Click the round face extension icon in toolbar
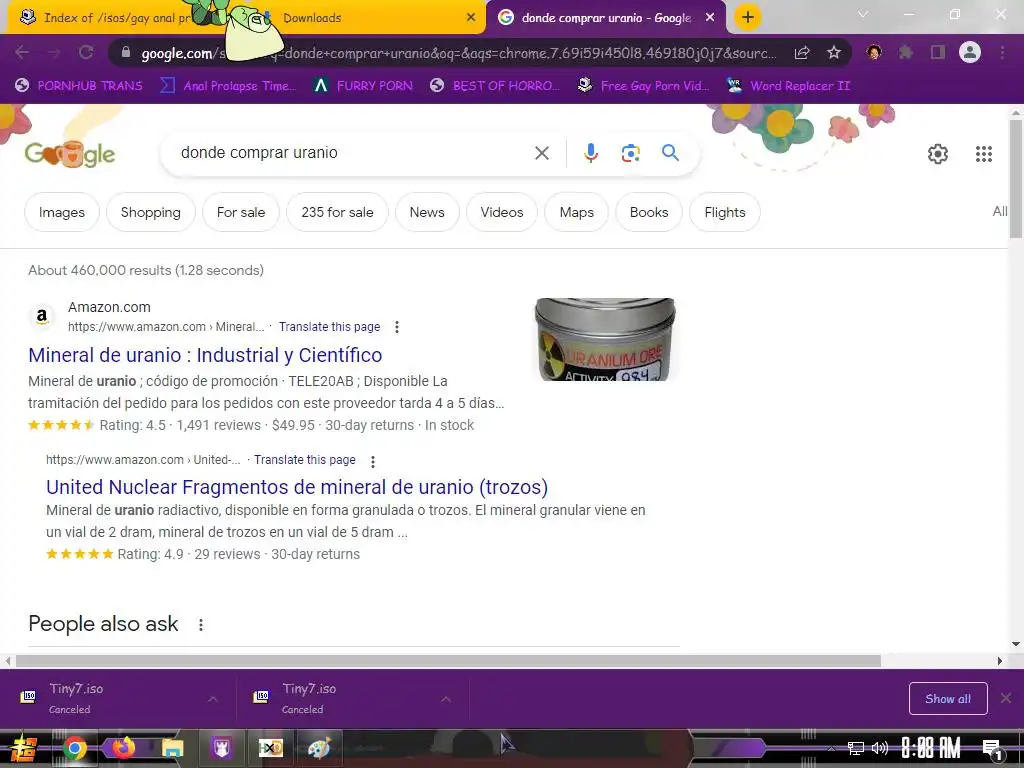The height and width of the screenshot is (768, 1024). (874, 52)
